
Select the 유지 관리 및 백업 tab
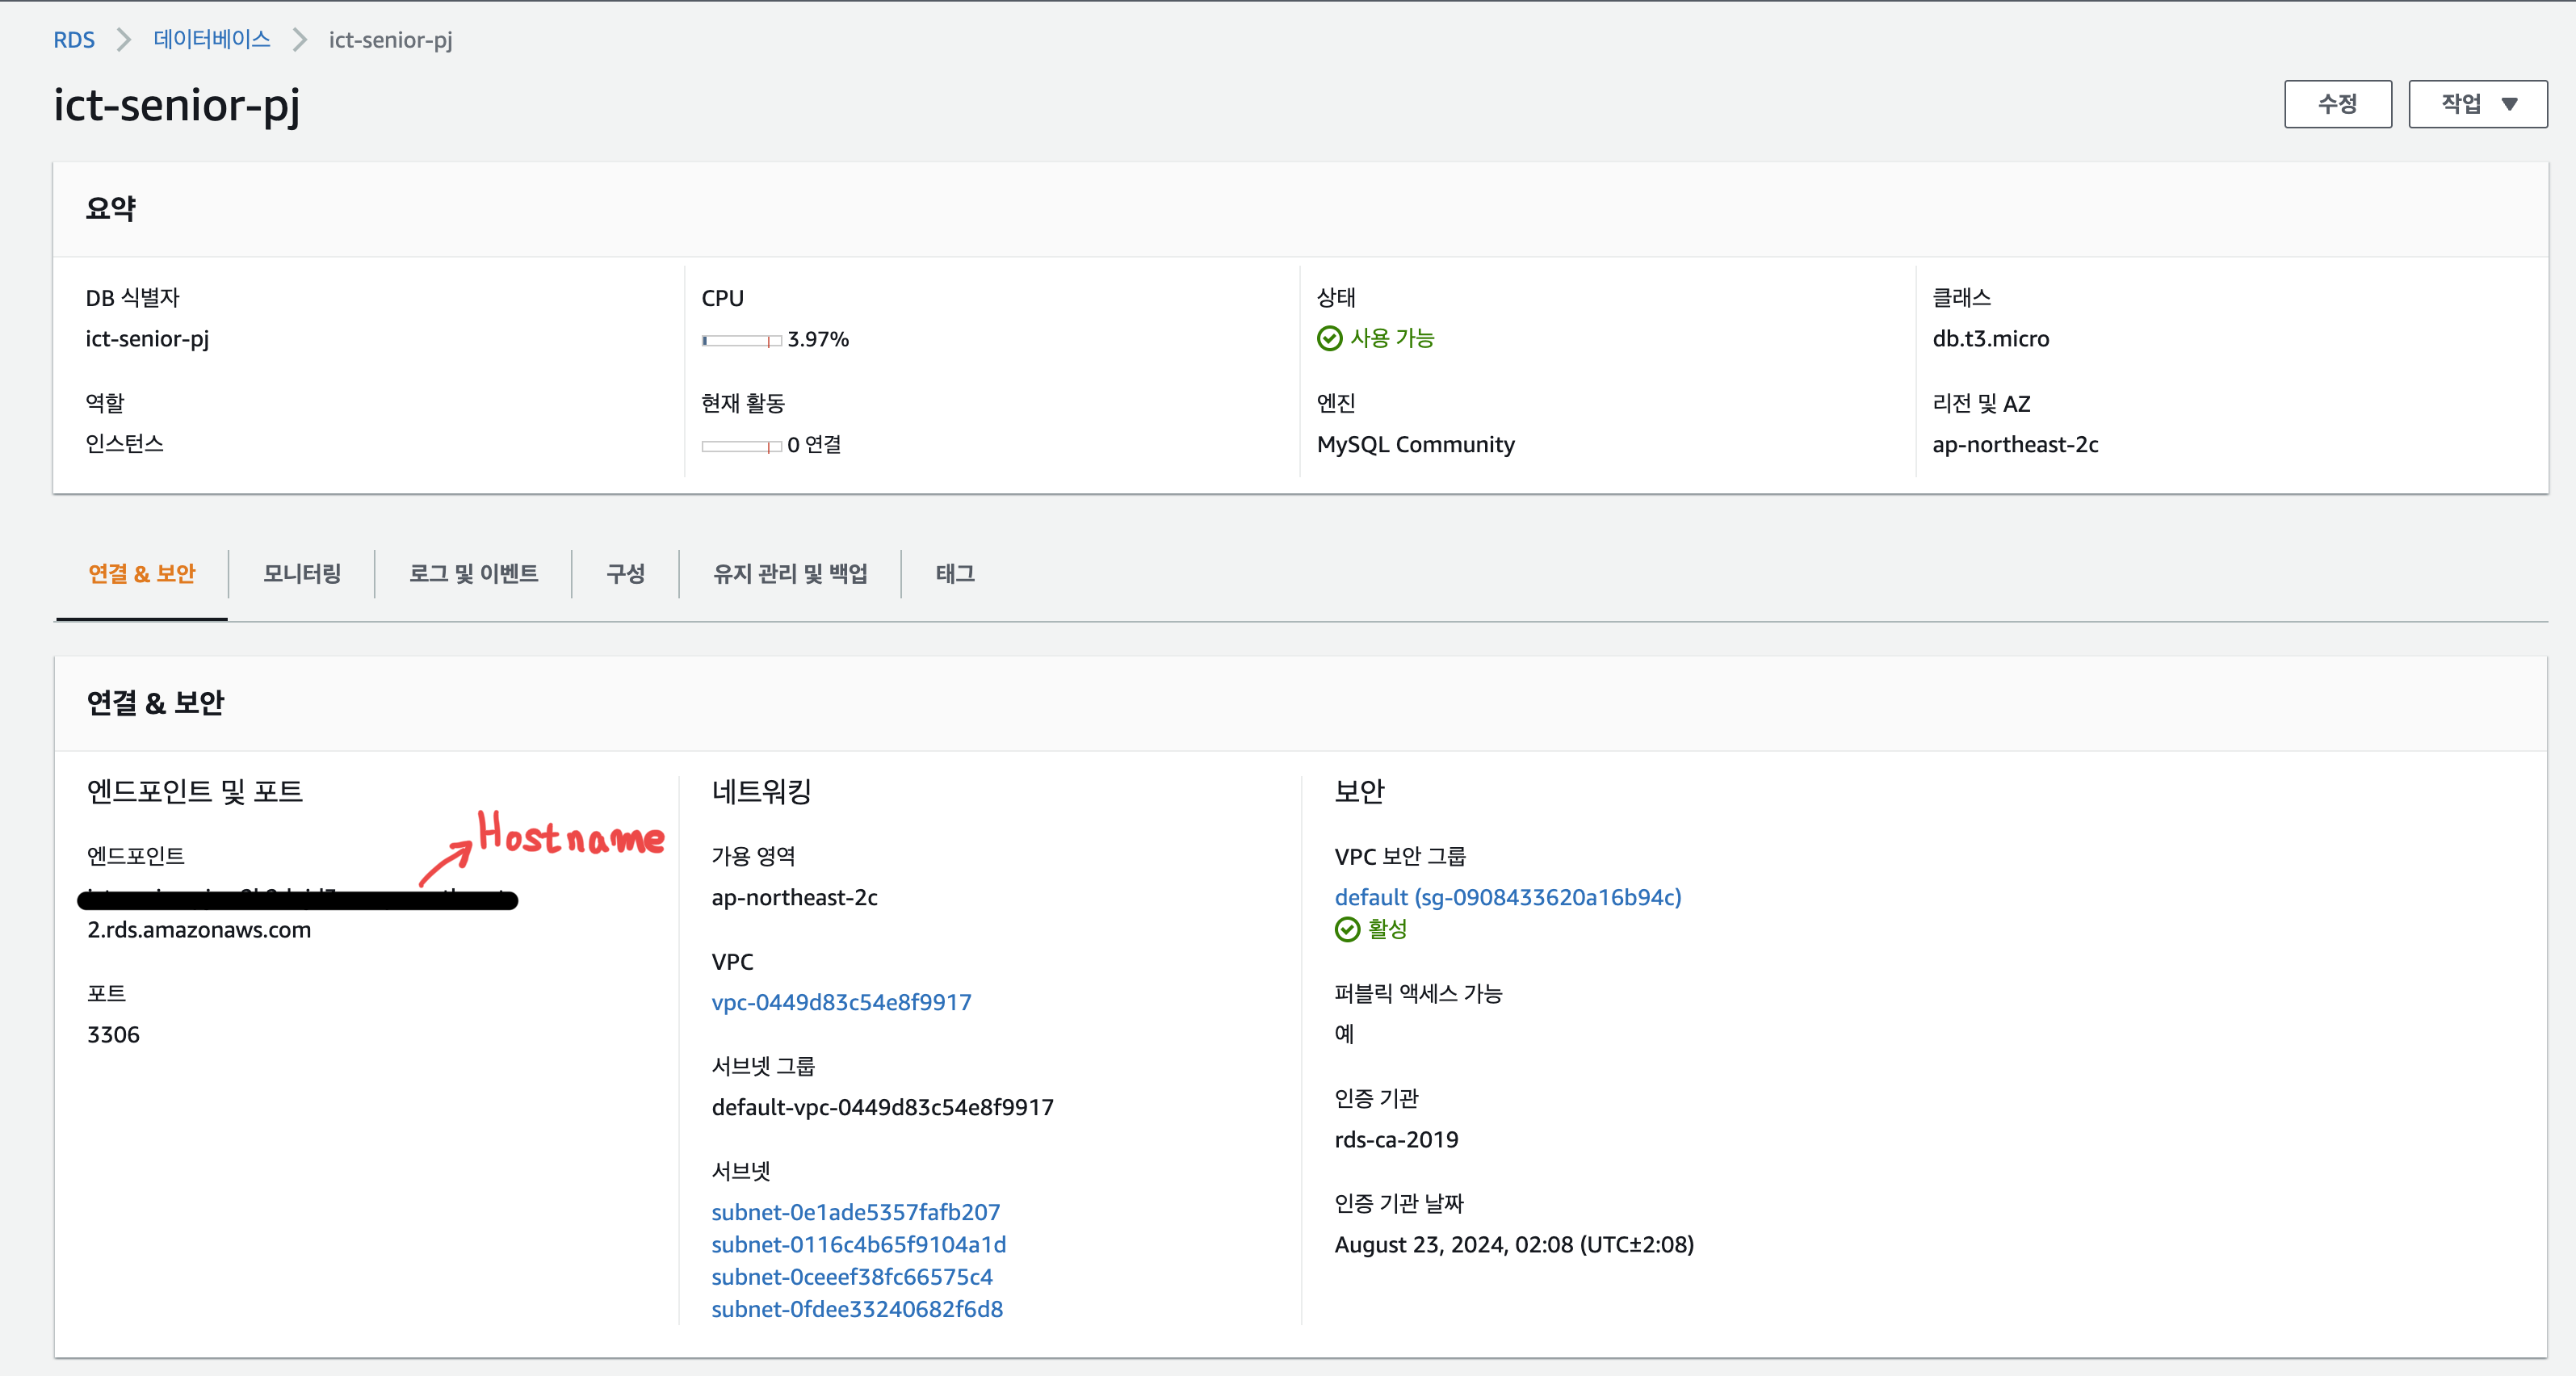tap(789, 573)
